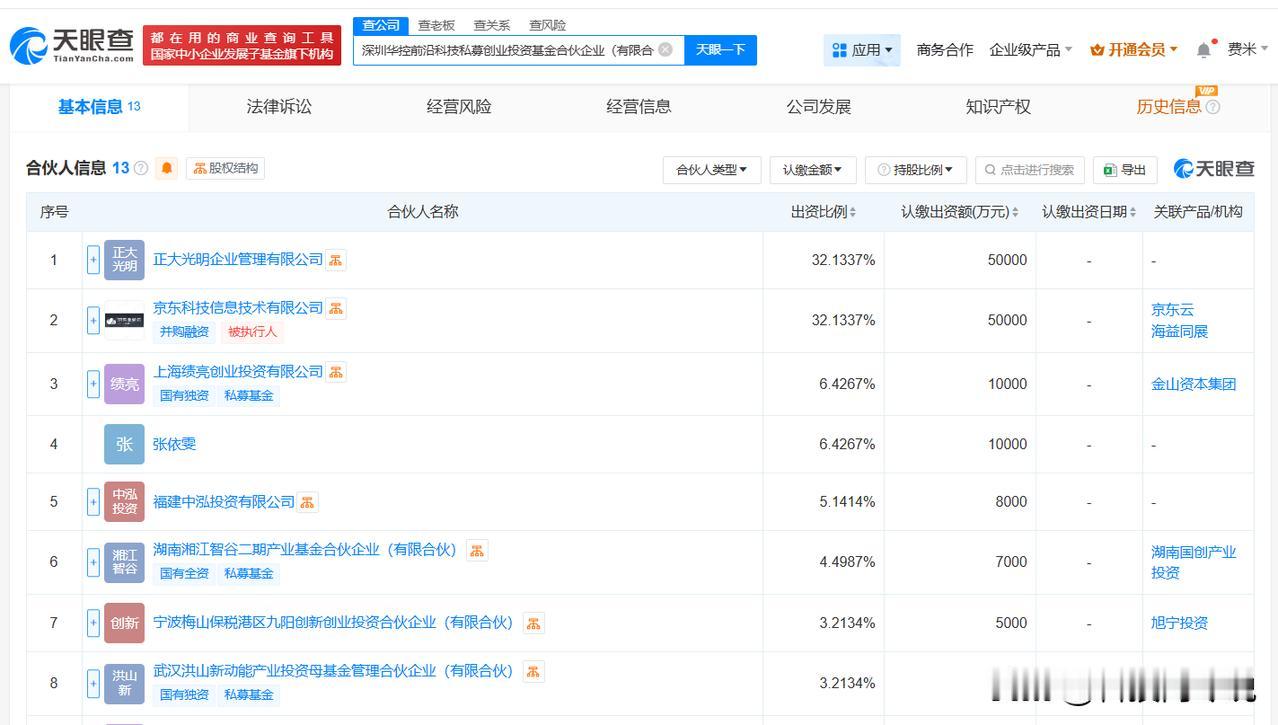Image resolution: width=1278 pixels, height=725 pixels.
Task: Click the 导出 export button
Action: pyautogui.click(x=1125, y=170)
